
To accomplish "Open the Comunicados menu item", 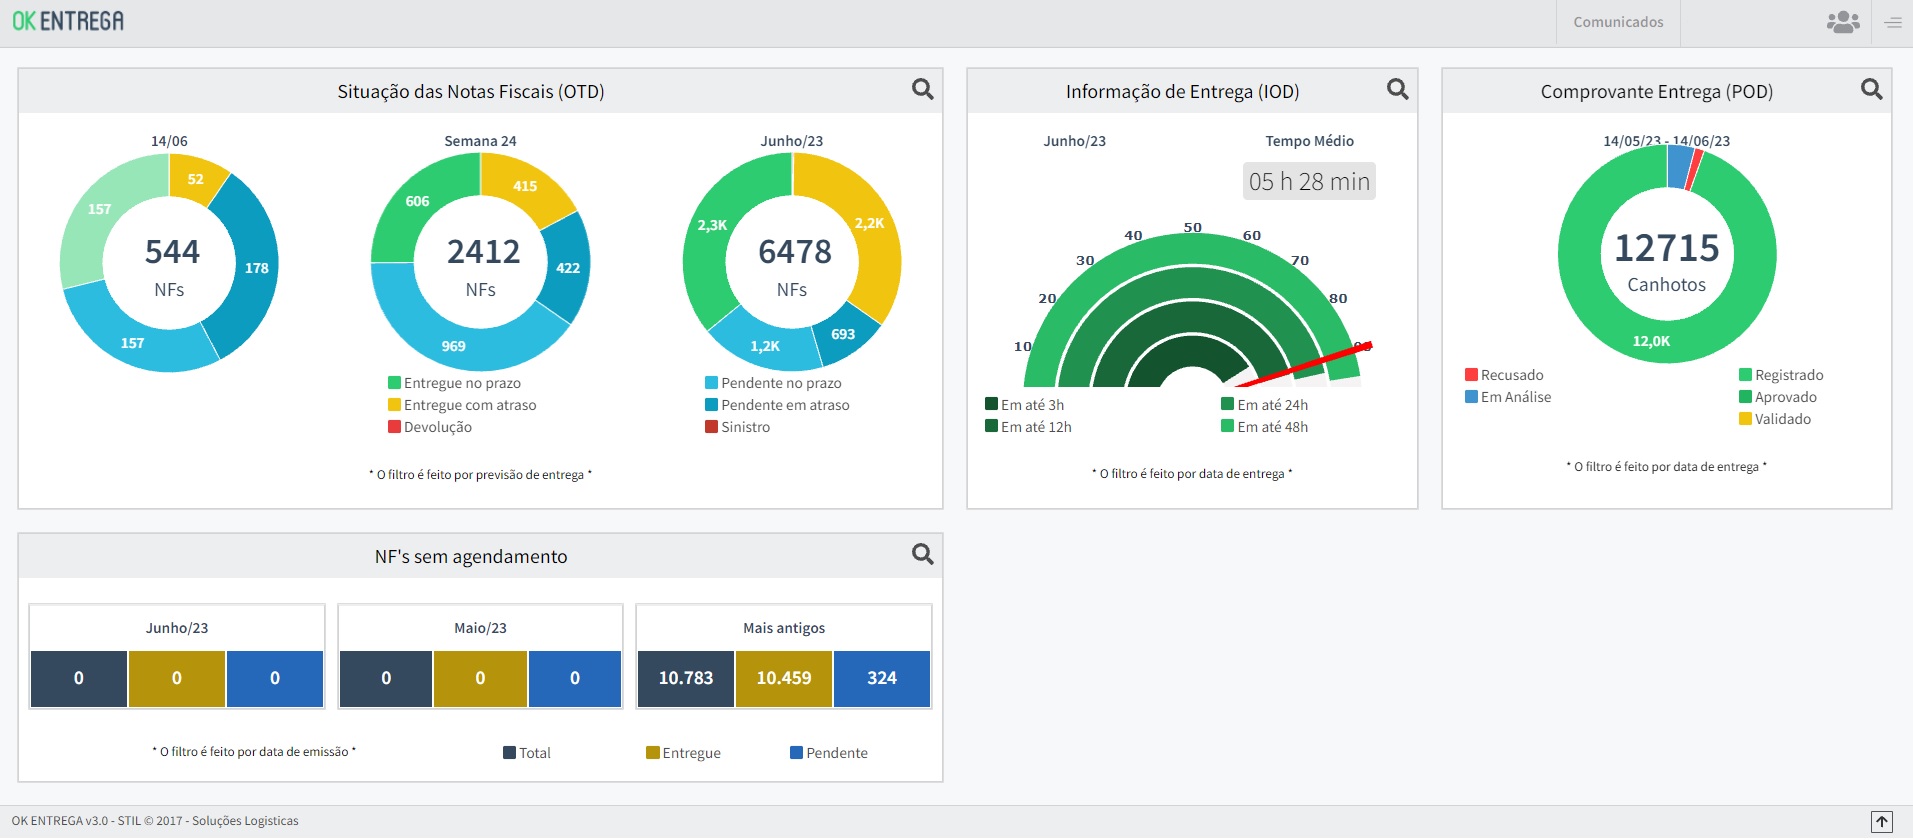I will pyautogui.click(x=1617, y=22).
